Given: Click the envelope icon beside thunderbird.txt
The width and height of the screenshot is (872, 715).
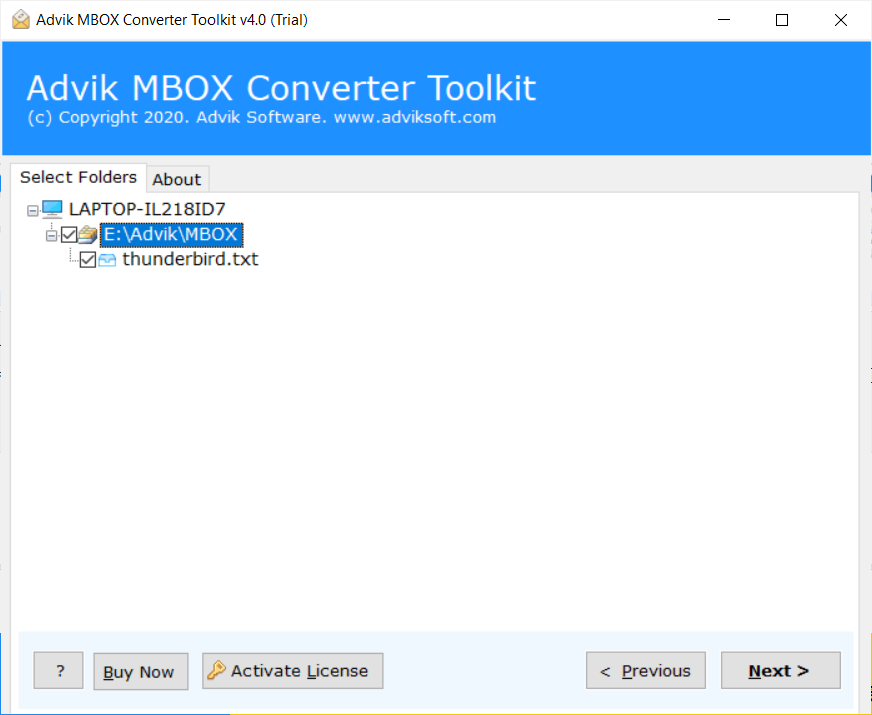Looking at the screenshot, I should (107, 259).
